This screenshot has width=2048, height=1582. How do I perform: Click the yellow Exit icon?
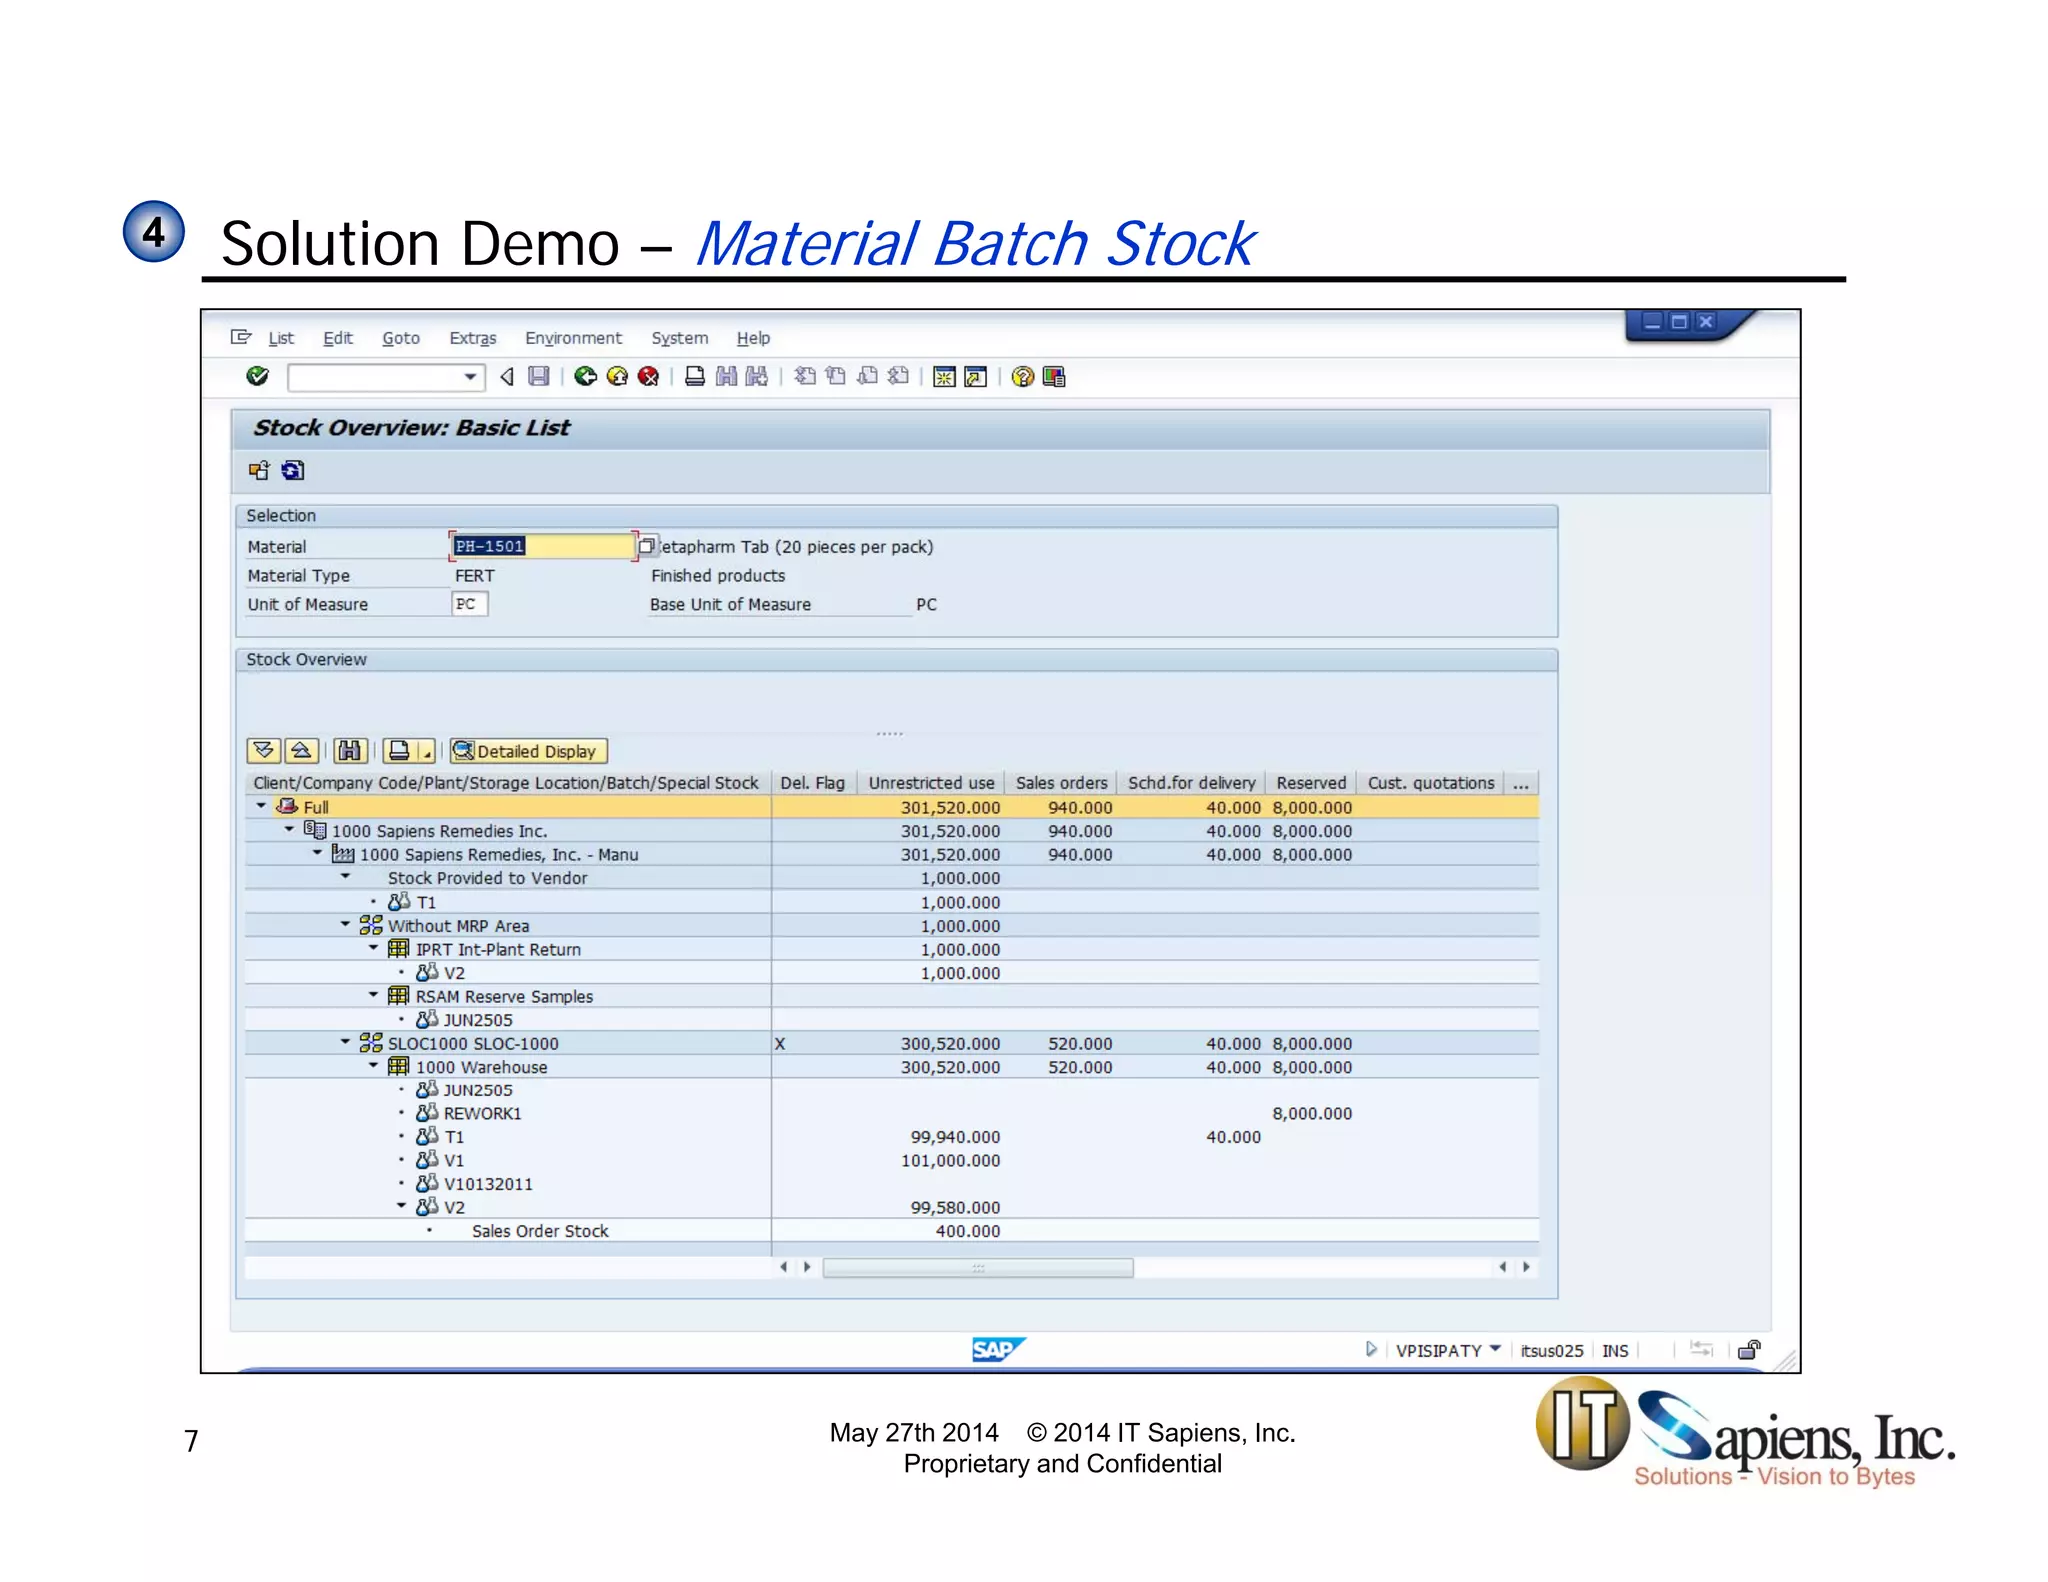617,376
